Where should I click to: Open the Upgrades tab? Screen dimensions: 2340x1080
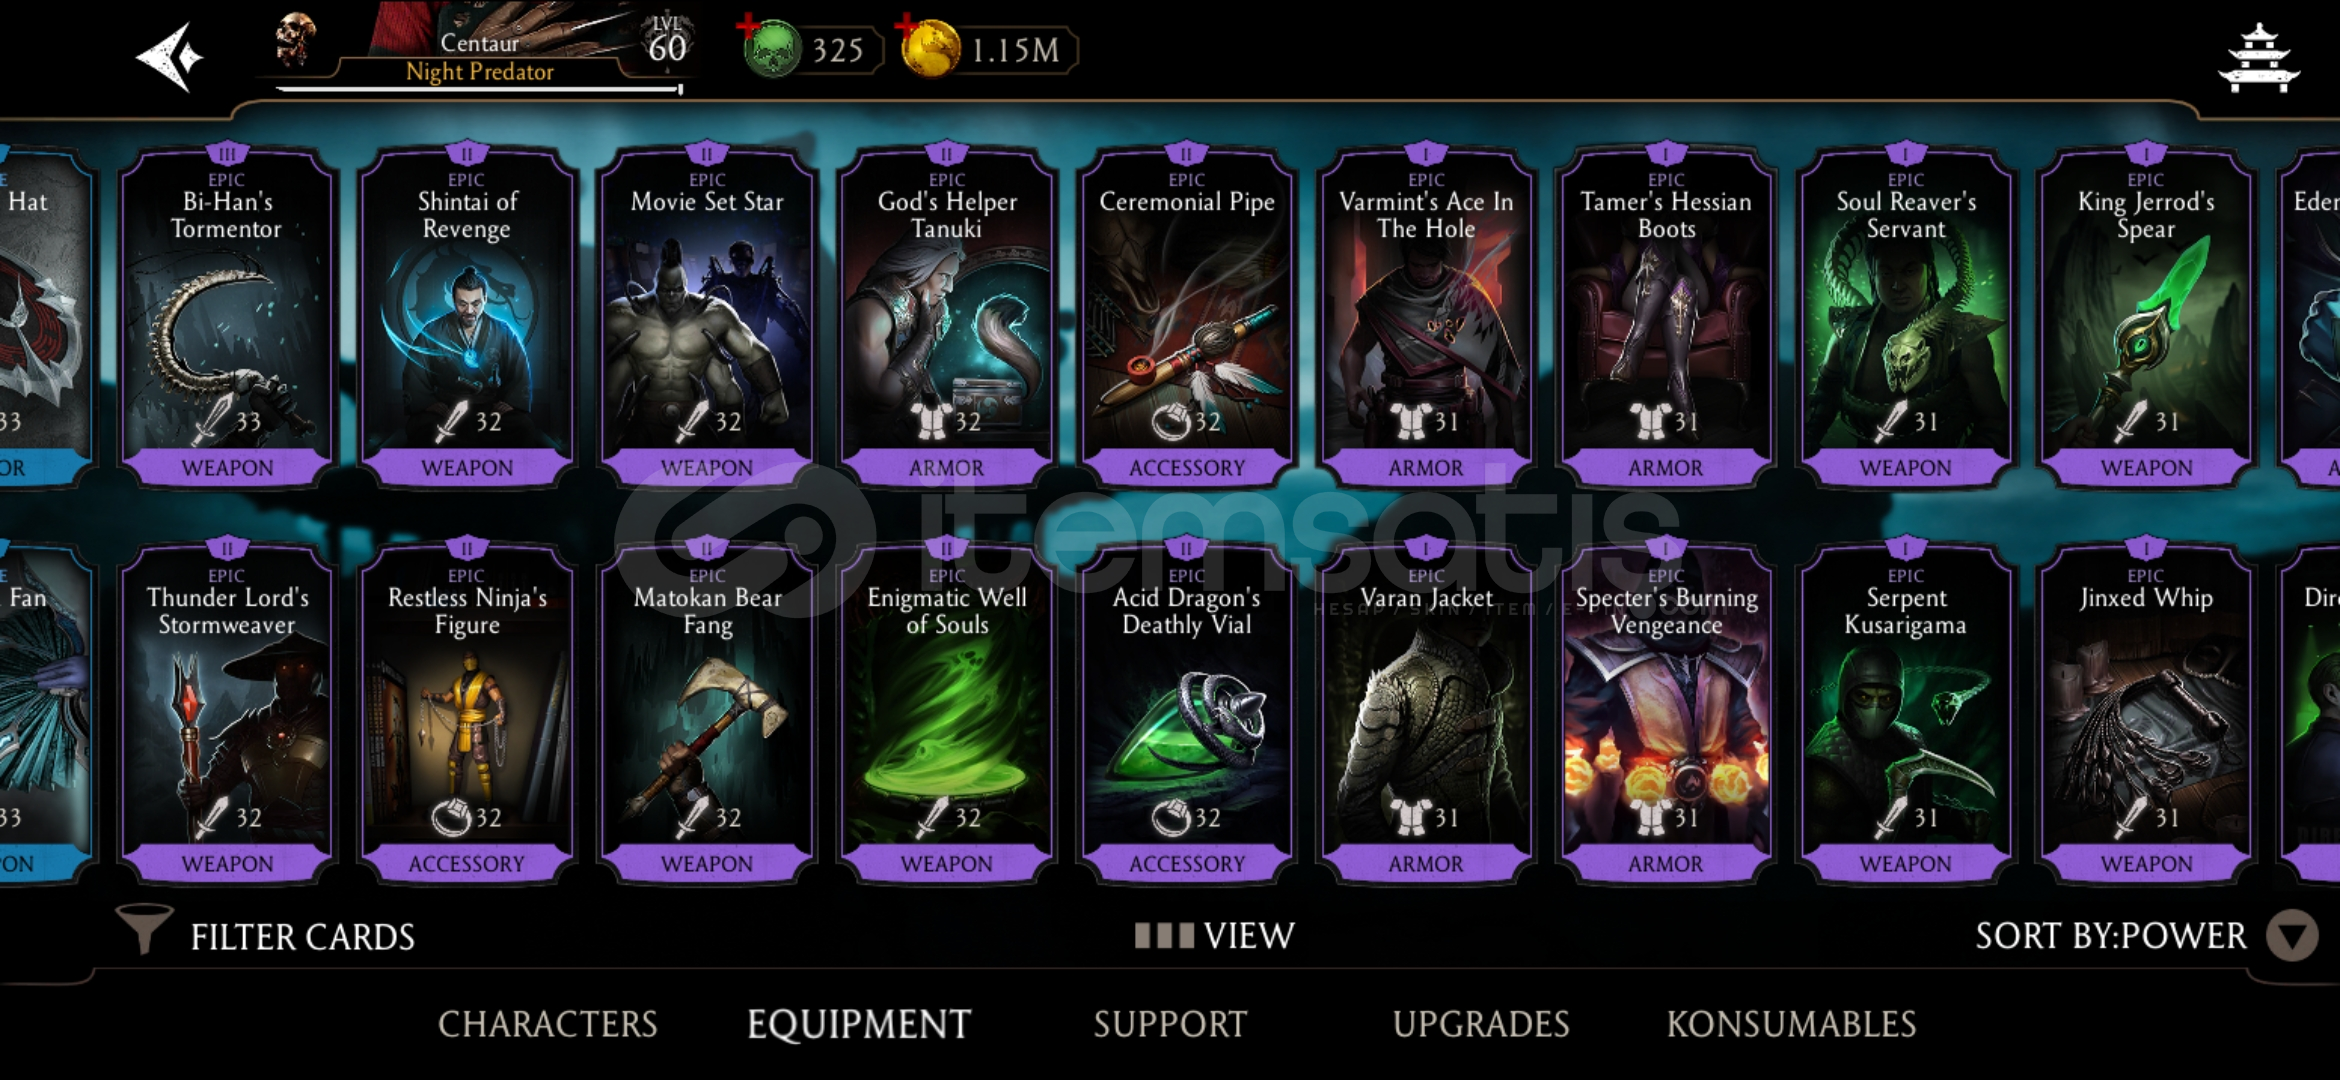[x=1481, y=1024]
